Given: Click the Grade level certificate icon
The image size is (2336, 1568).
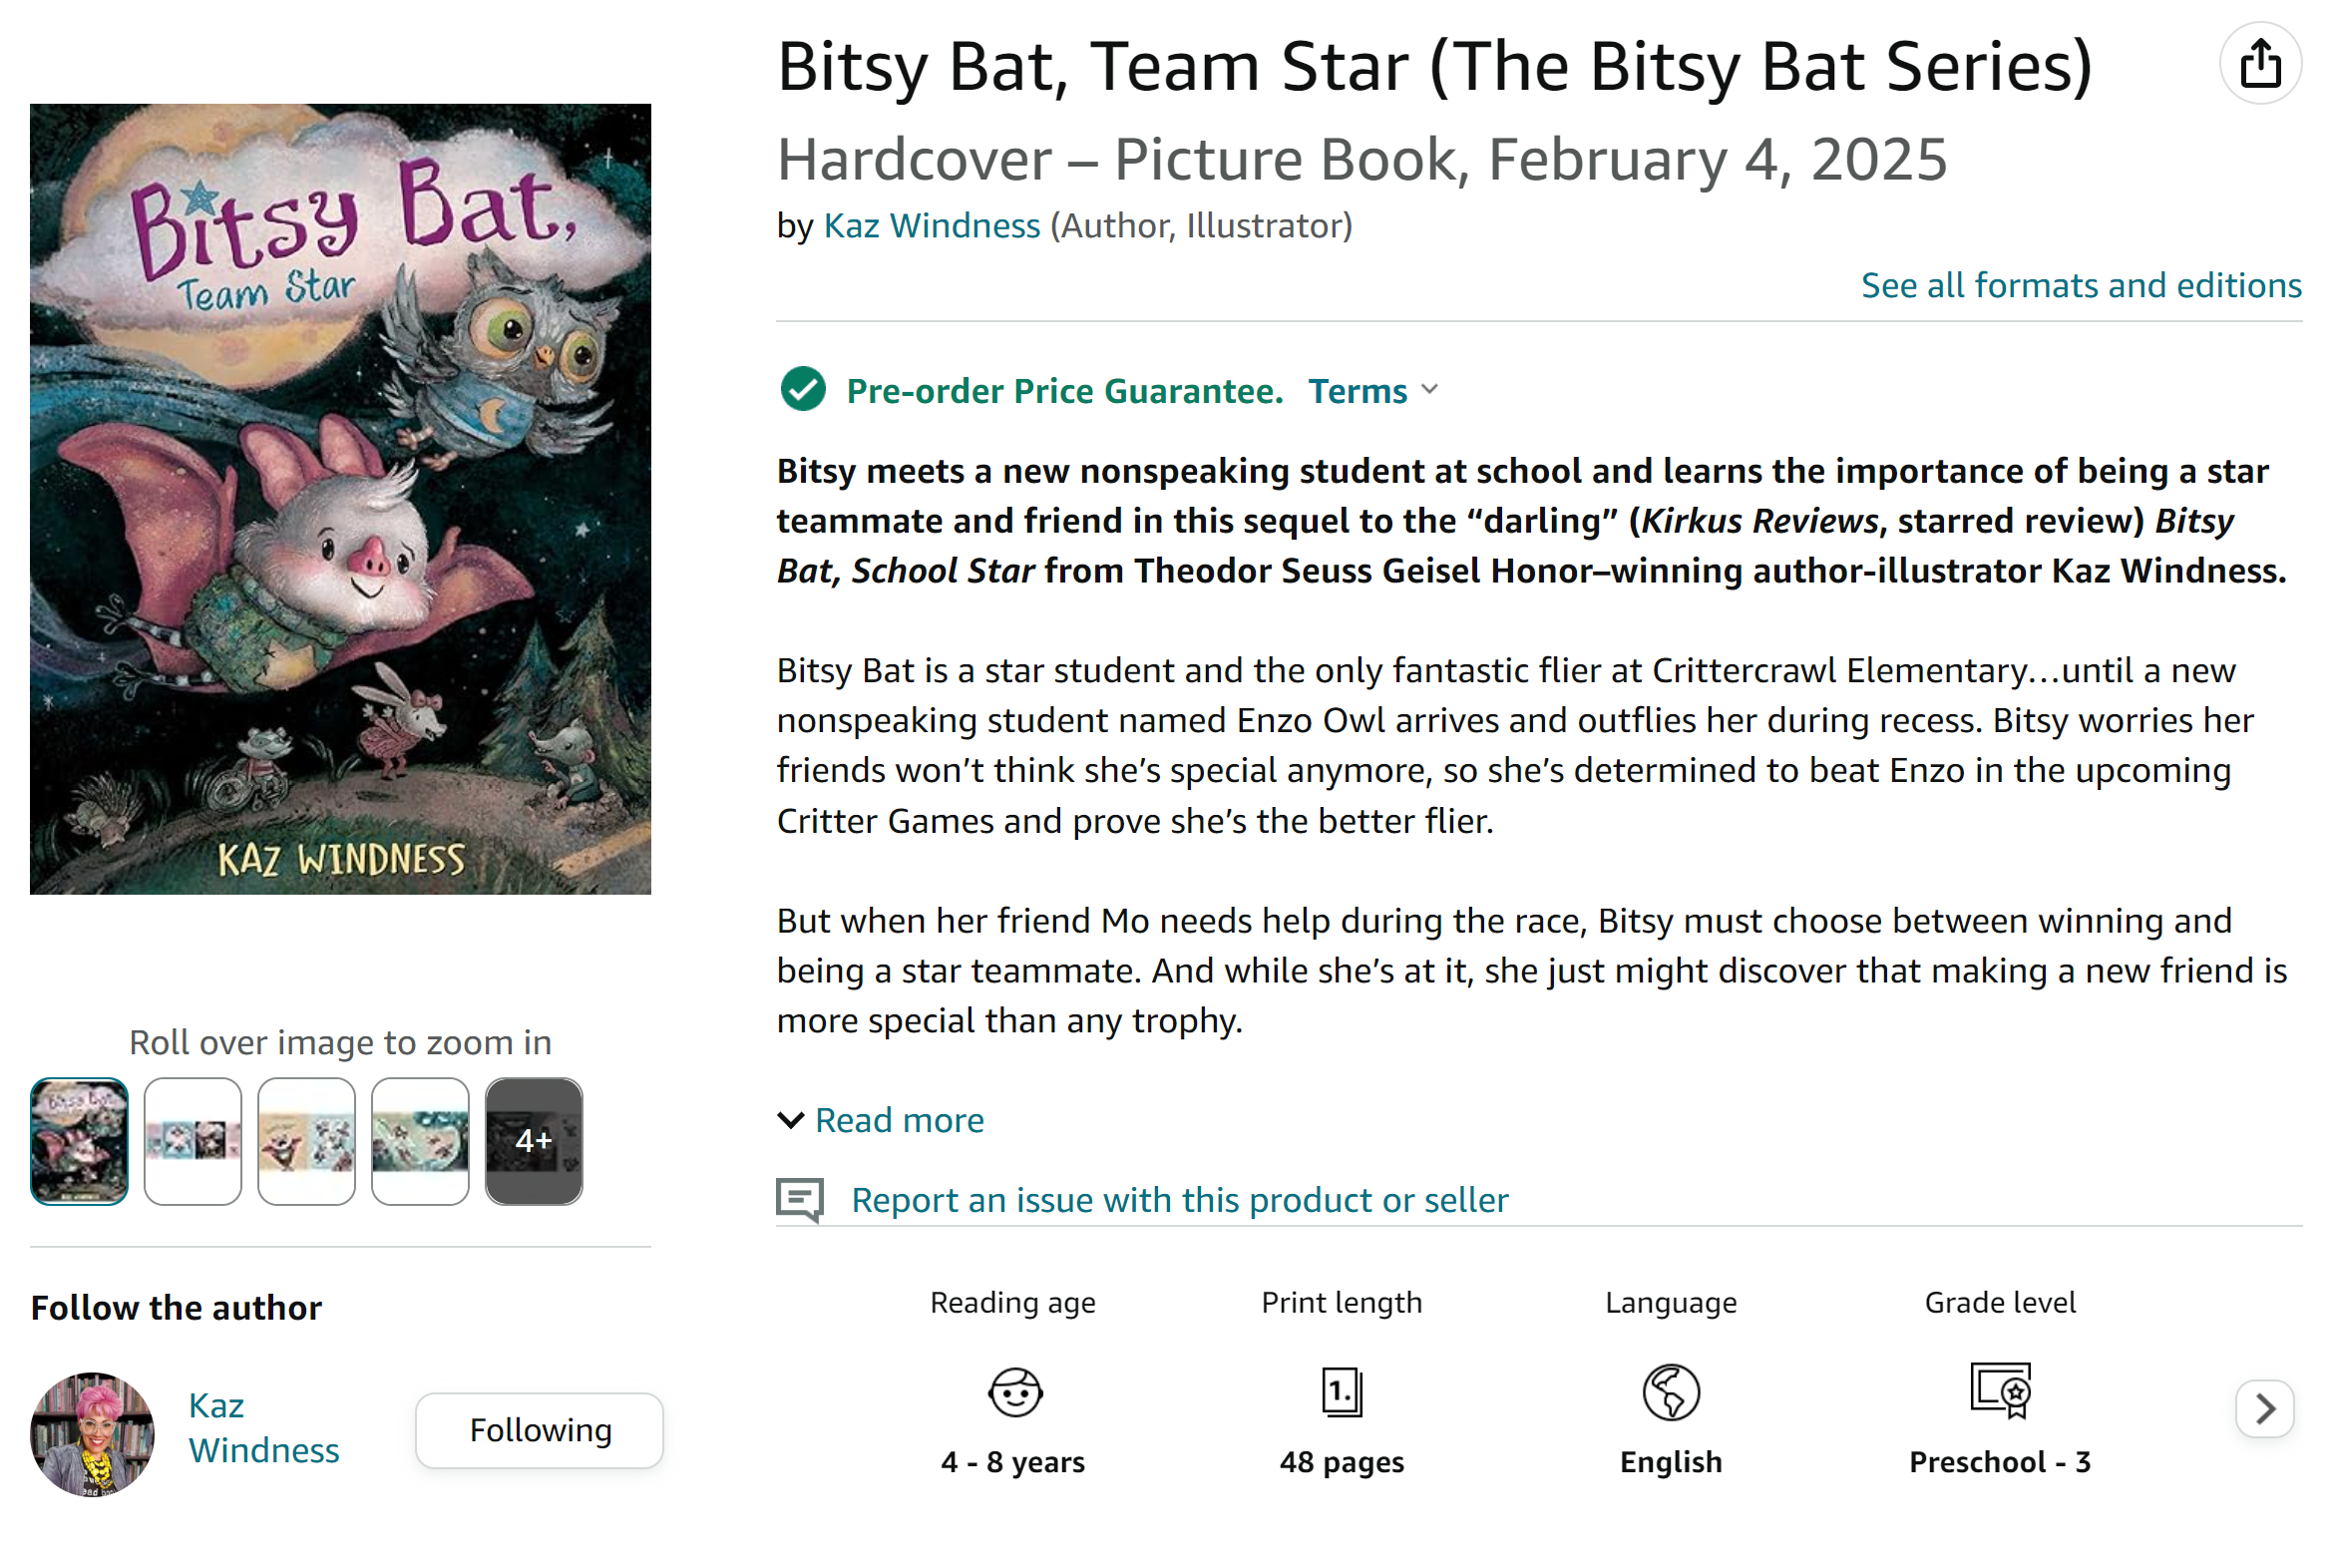Looking at the screenshot, I should (1999, 1390).
